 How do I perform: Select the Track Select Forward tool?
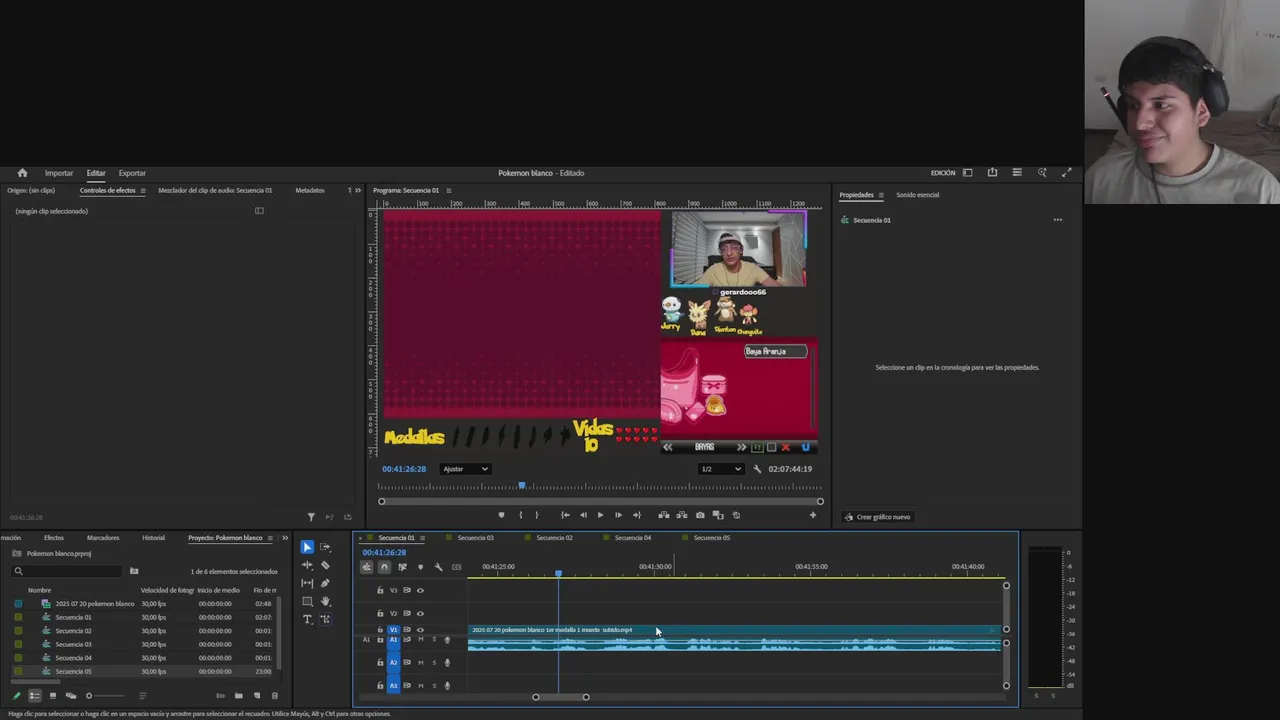point(325,547)
